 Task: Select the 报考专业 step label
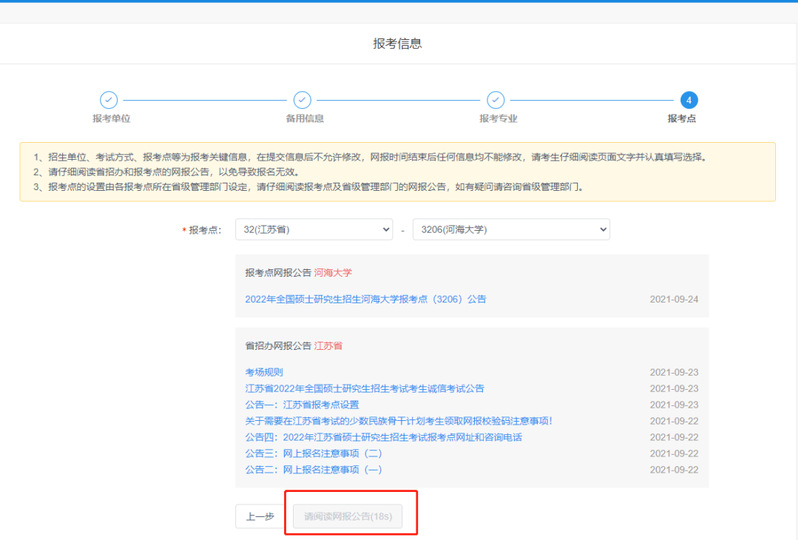[498, 119]
